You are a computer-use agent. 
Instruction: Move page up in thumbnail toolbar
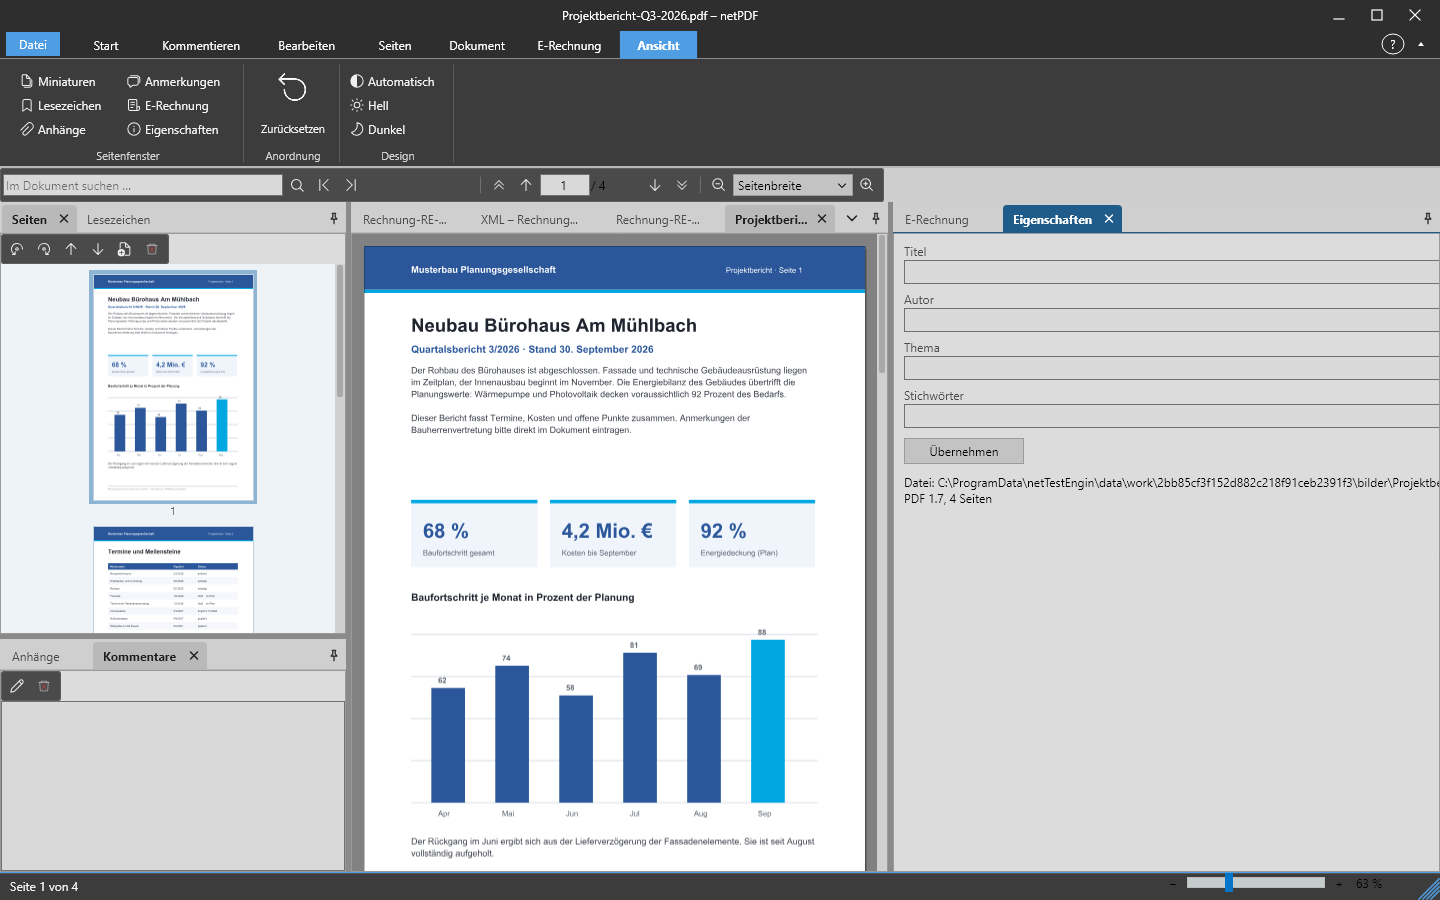click(71, 249)
